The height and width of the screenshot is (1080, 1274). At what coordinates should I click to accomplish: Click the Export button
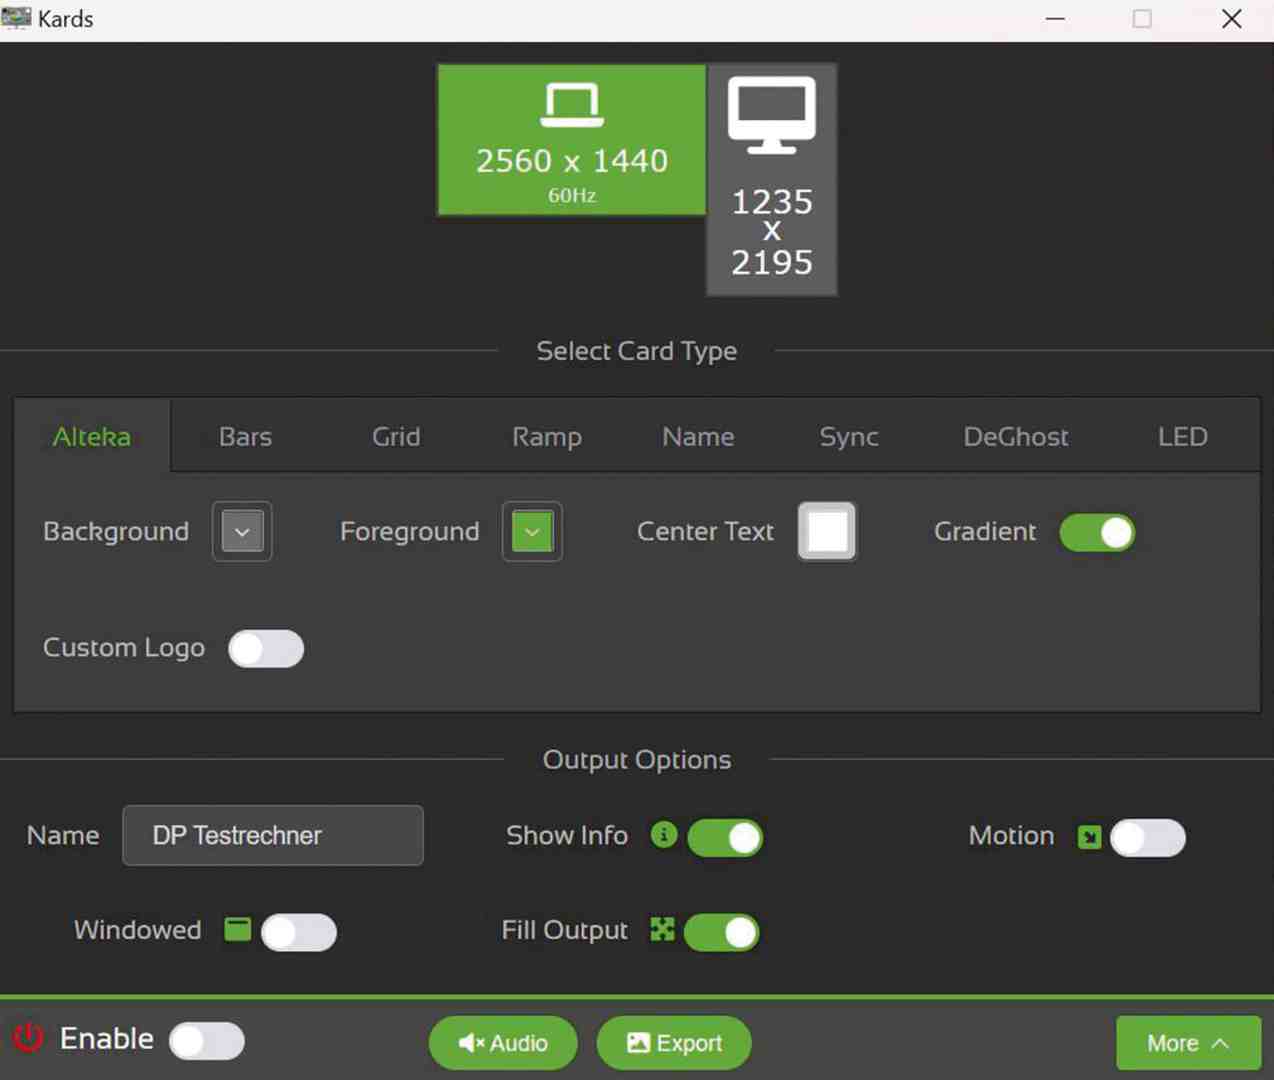pyautogui.click(x=674, y=1042)
